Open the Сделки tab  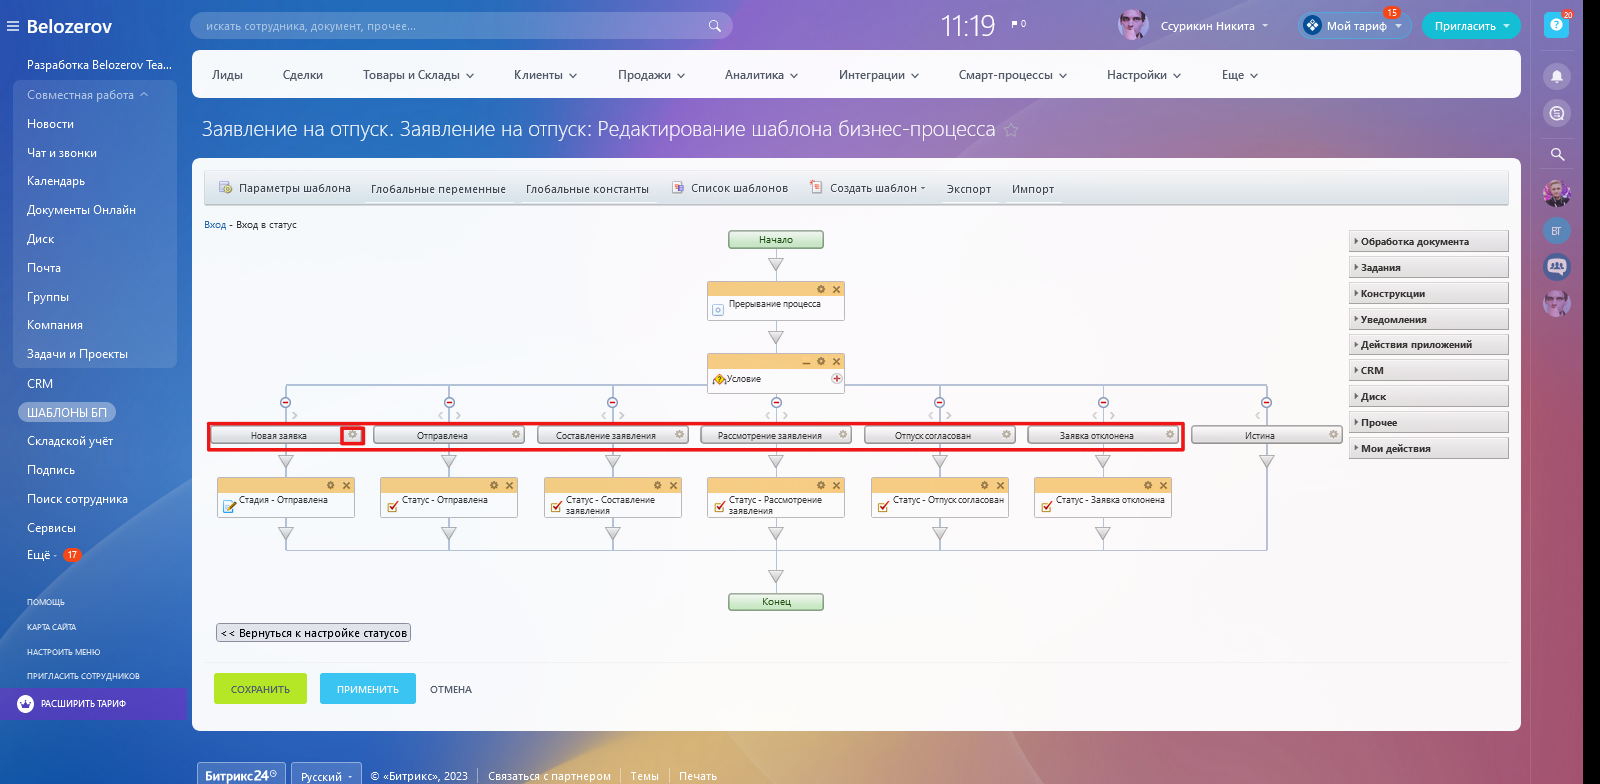tap(302, 75)
